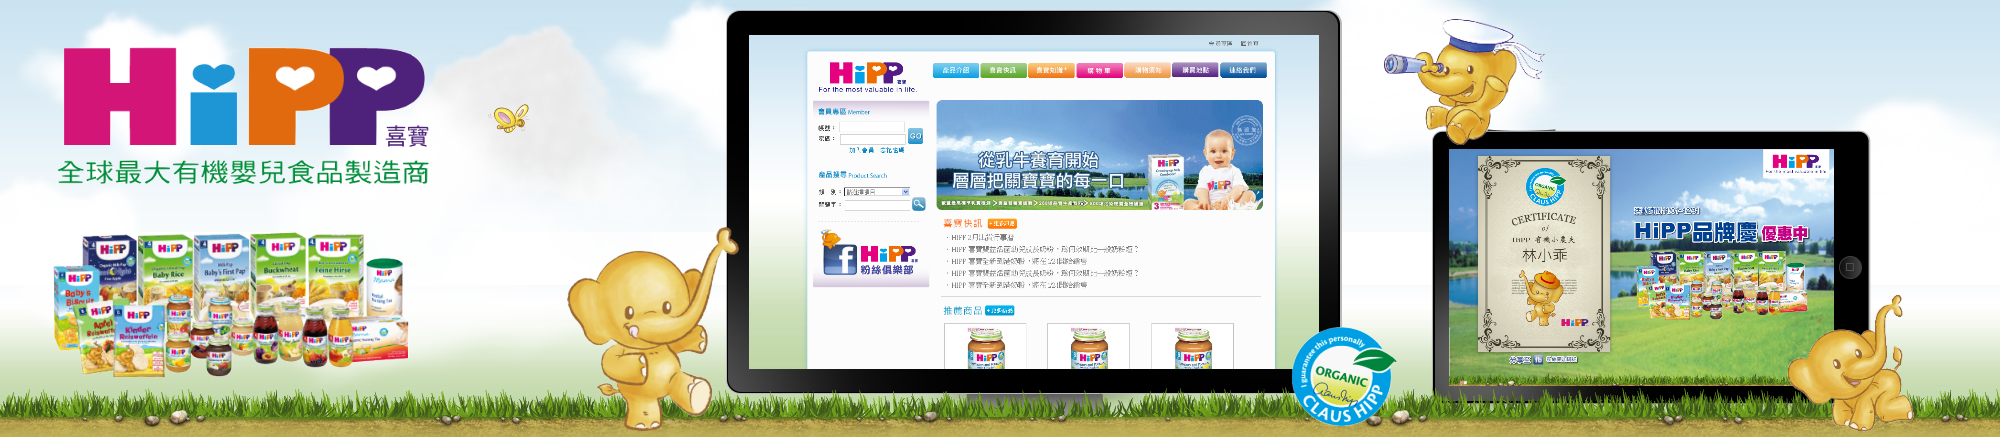Click the join member link below login
Image resolution: width=2000 pixels, height=437 pixels.
pos(861,150)
